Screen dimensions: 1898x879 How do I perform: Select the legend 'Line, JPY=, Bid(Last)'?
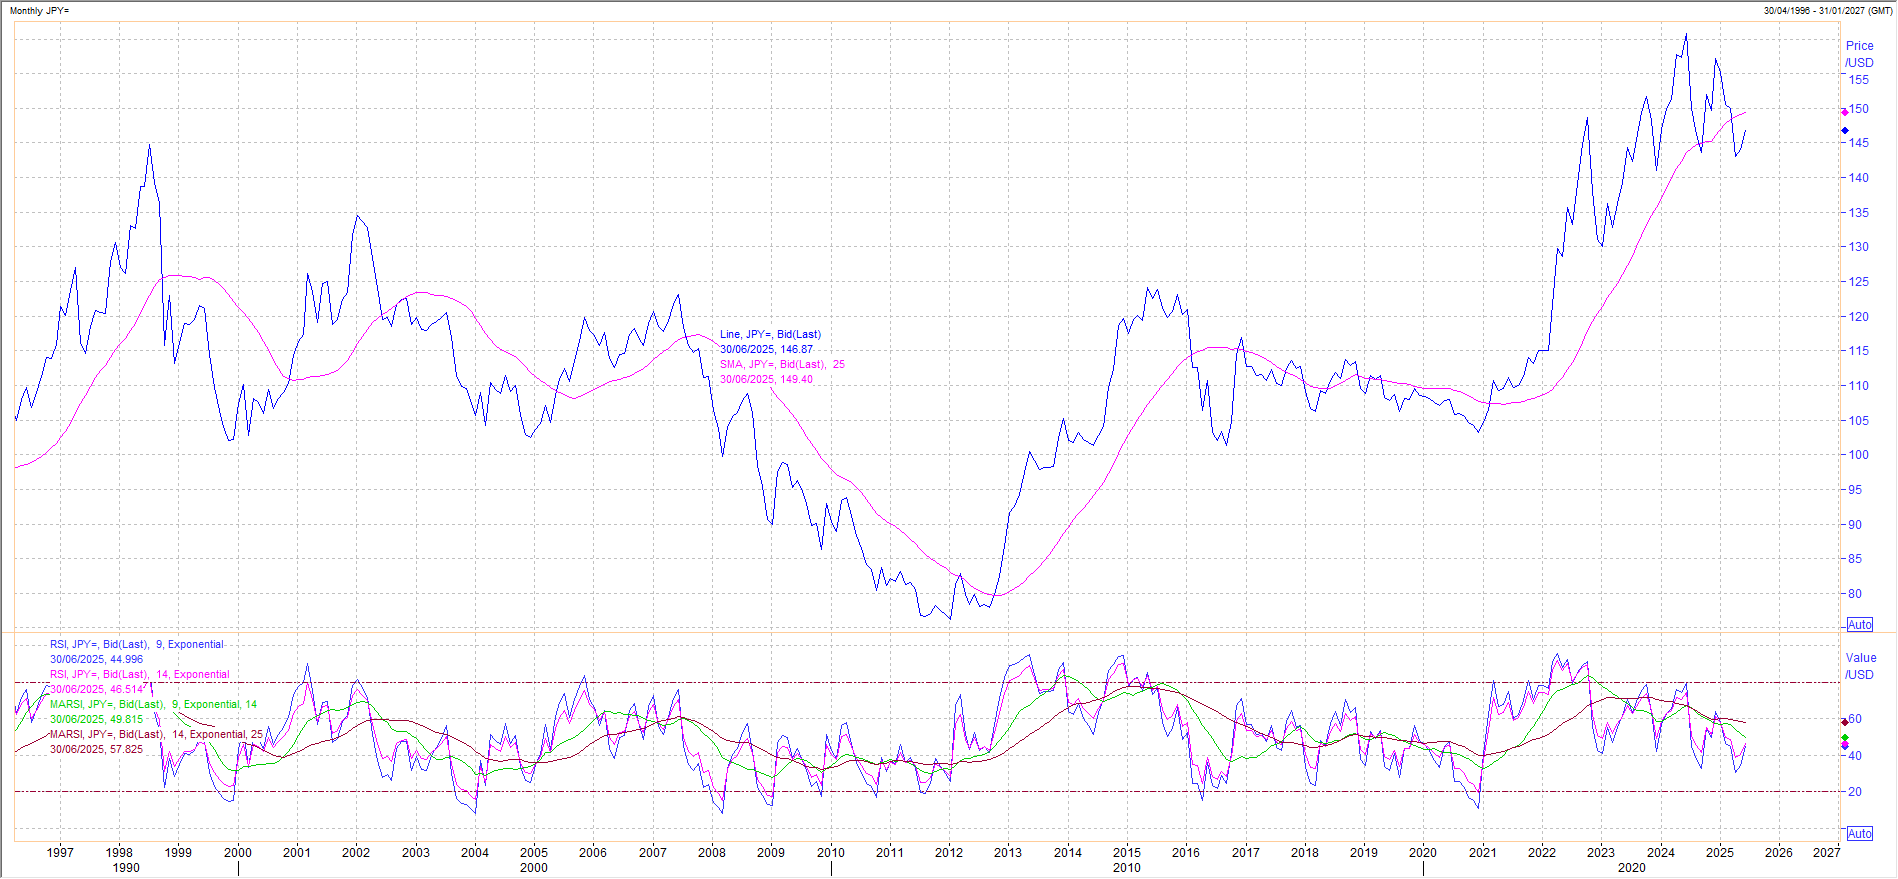[x=770, y=335]
